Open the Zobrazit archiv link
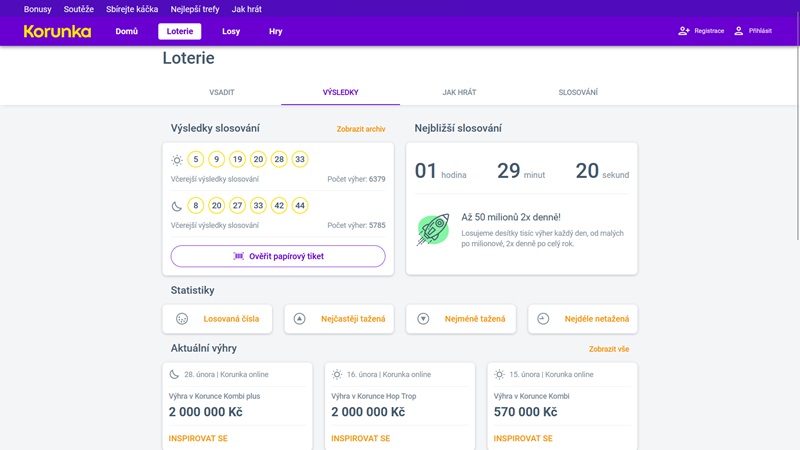 (361, 129)
